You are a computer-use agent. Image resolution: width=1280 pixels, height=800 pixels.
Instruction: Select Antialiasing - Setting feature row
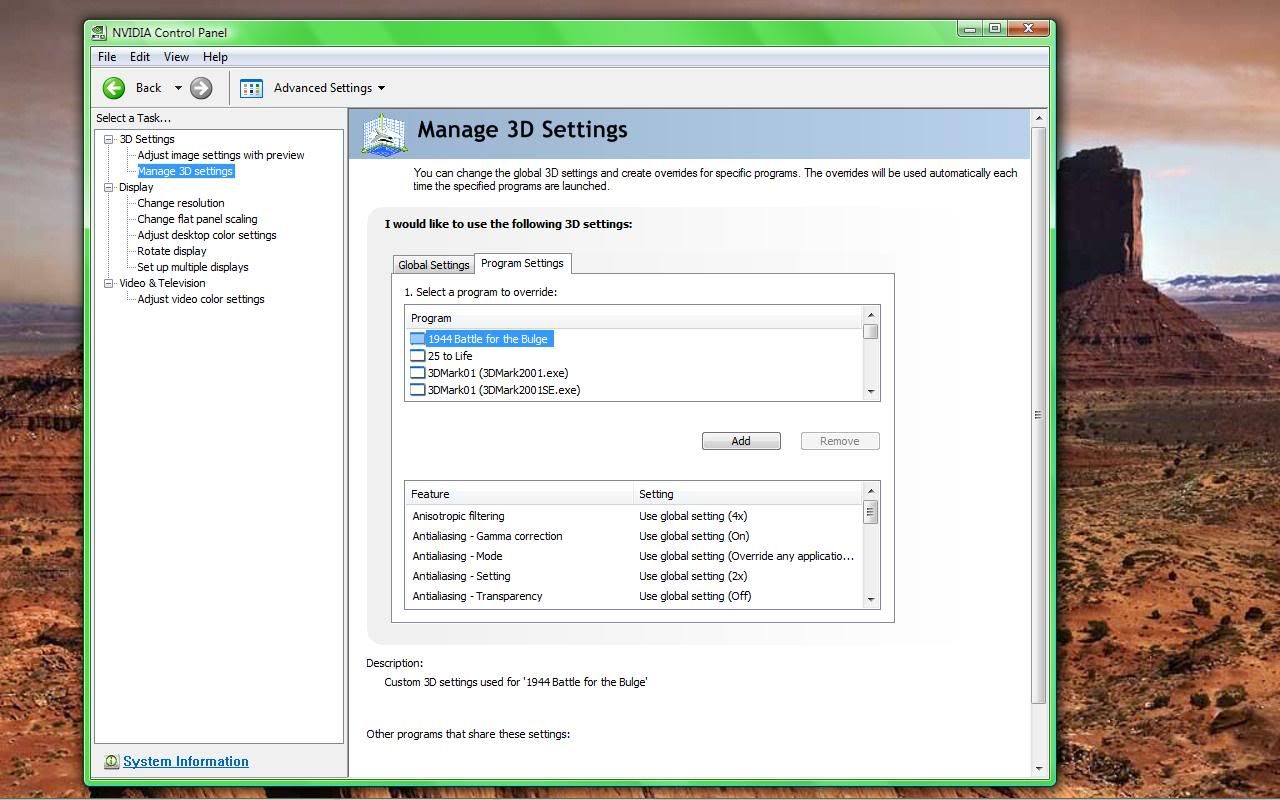point(461,576)
